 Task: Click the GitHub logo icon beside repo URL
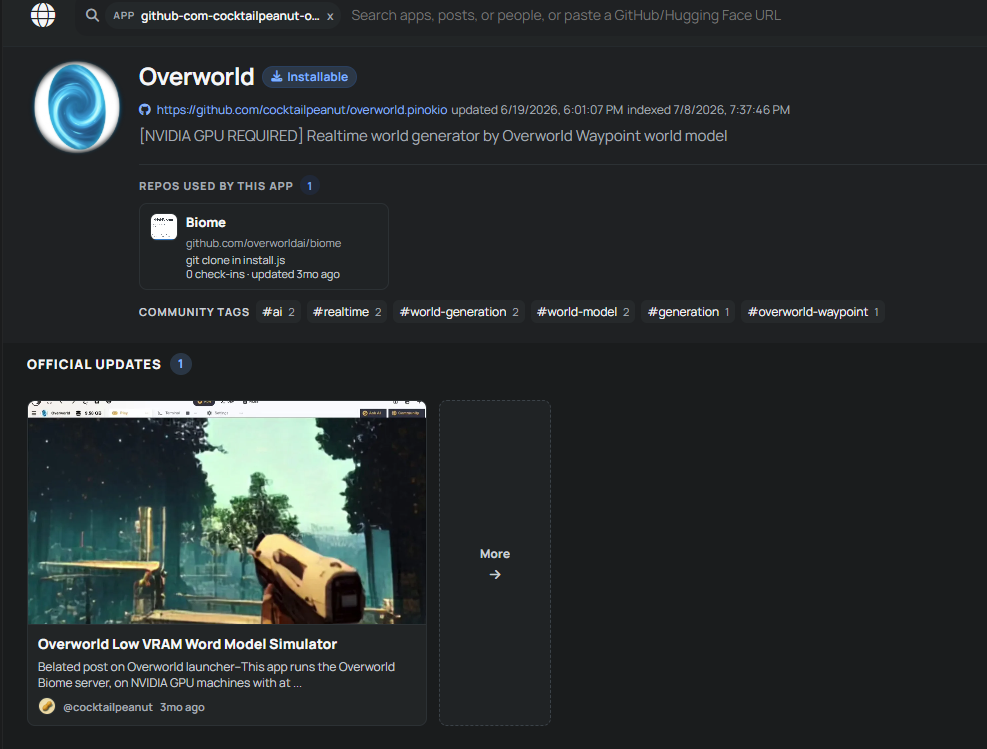(145, 110)
